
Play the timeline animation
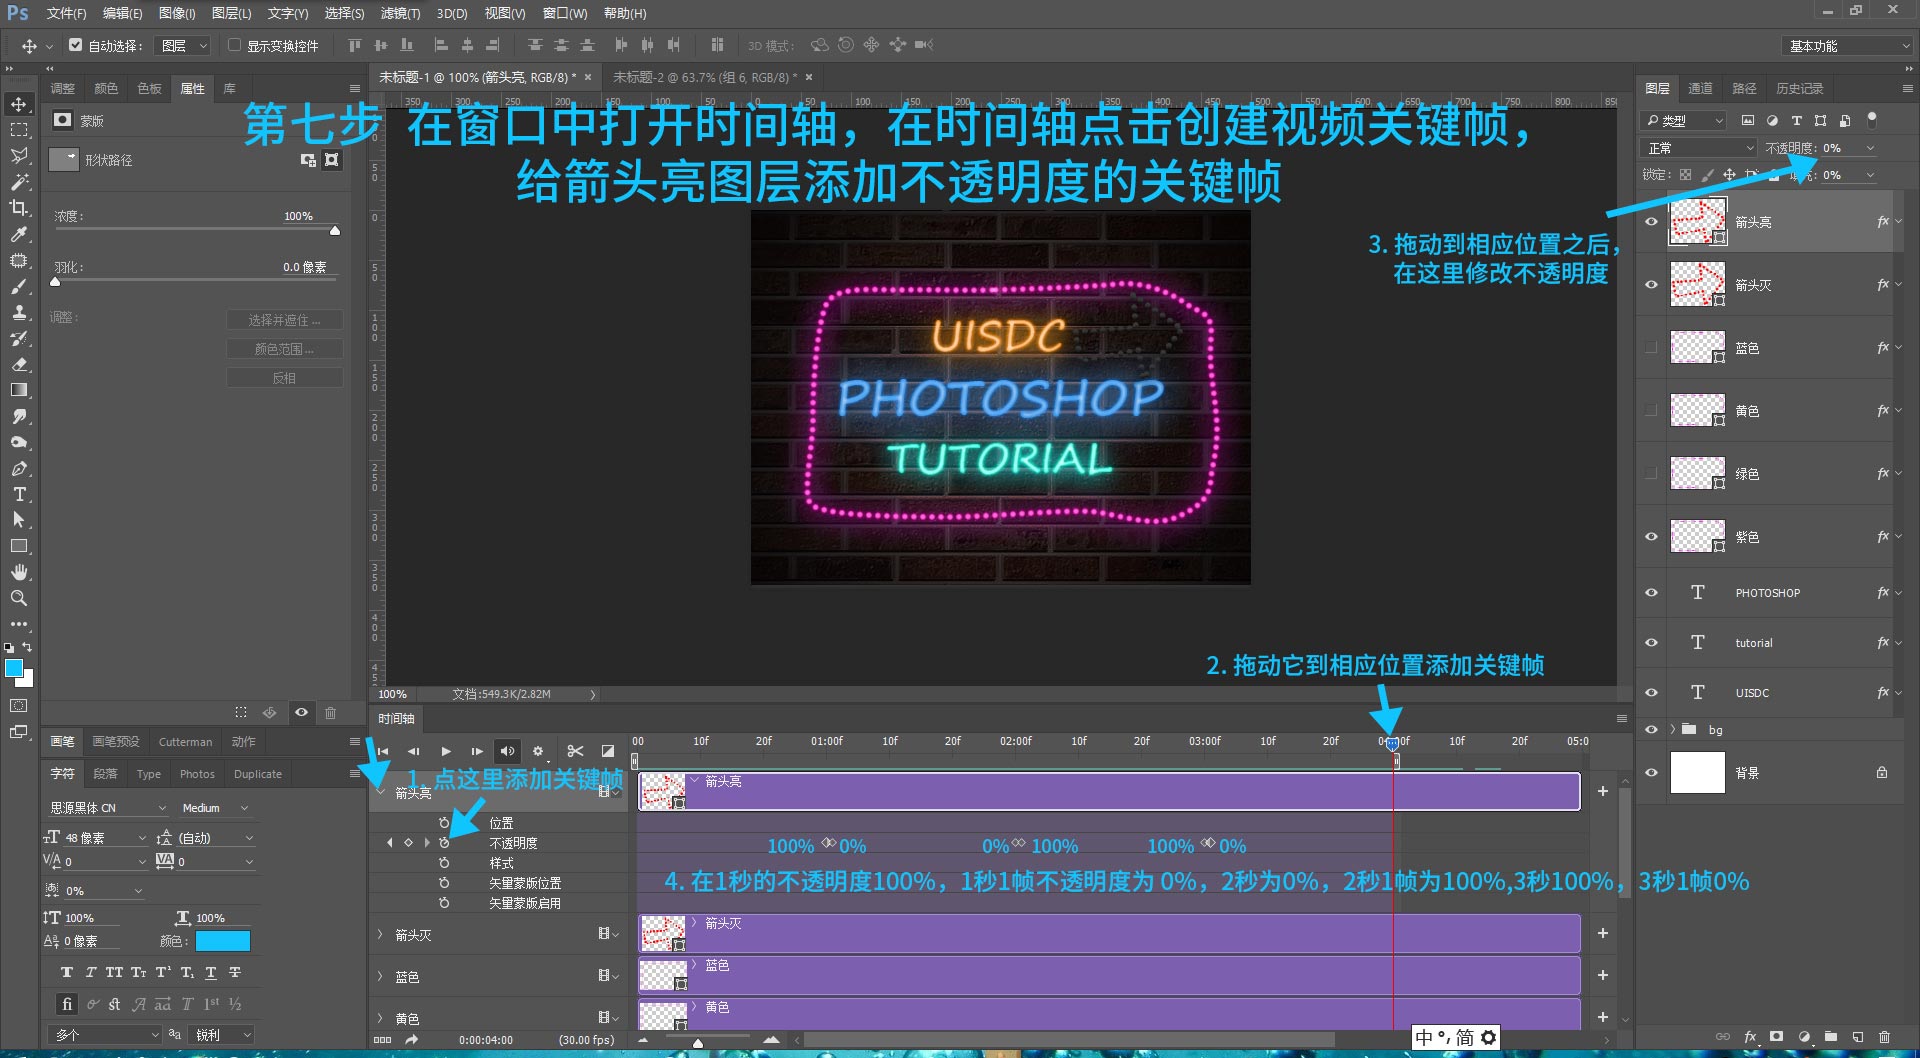[446, 751]
